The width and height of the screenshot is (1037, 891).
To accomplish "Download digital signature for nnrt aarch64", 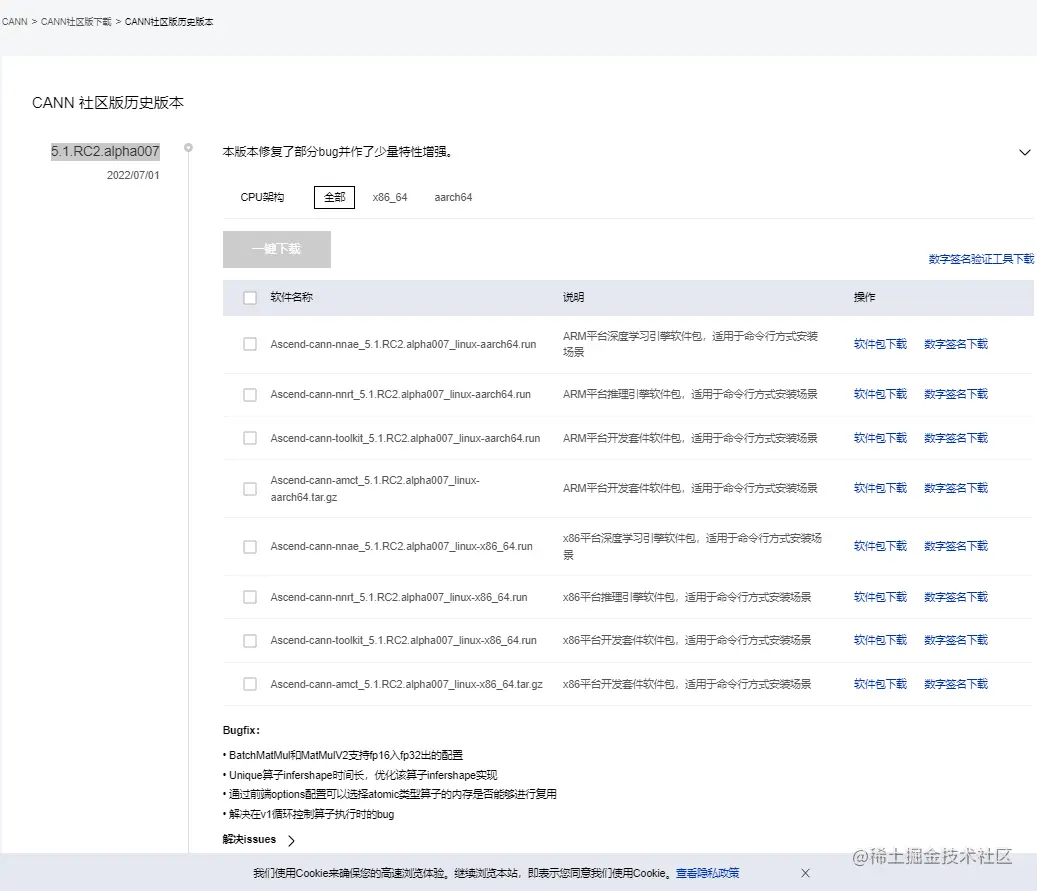I will [956, 394].
